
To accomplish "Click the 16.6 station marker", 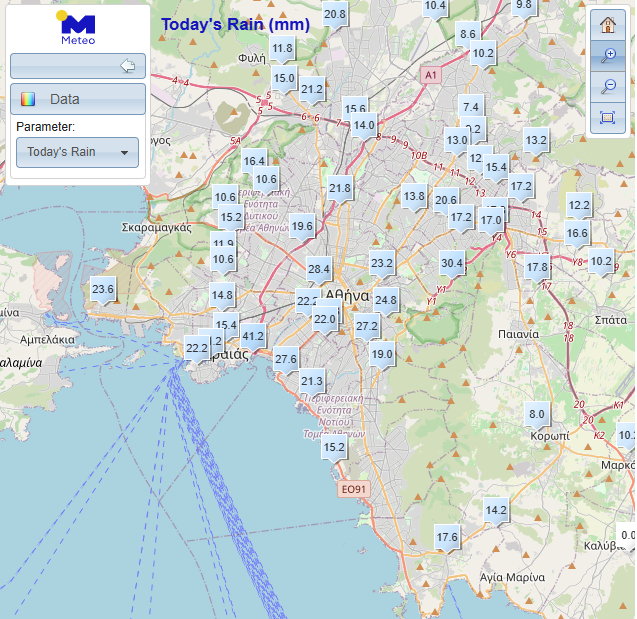I will point(577,233).
